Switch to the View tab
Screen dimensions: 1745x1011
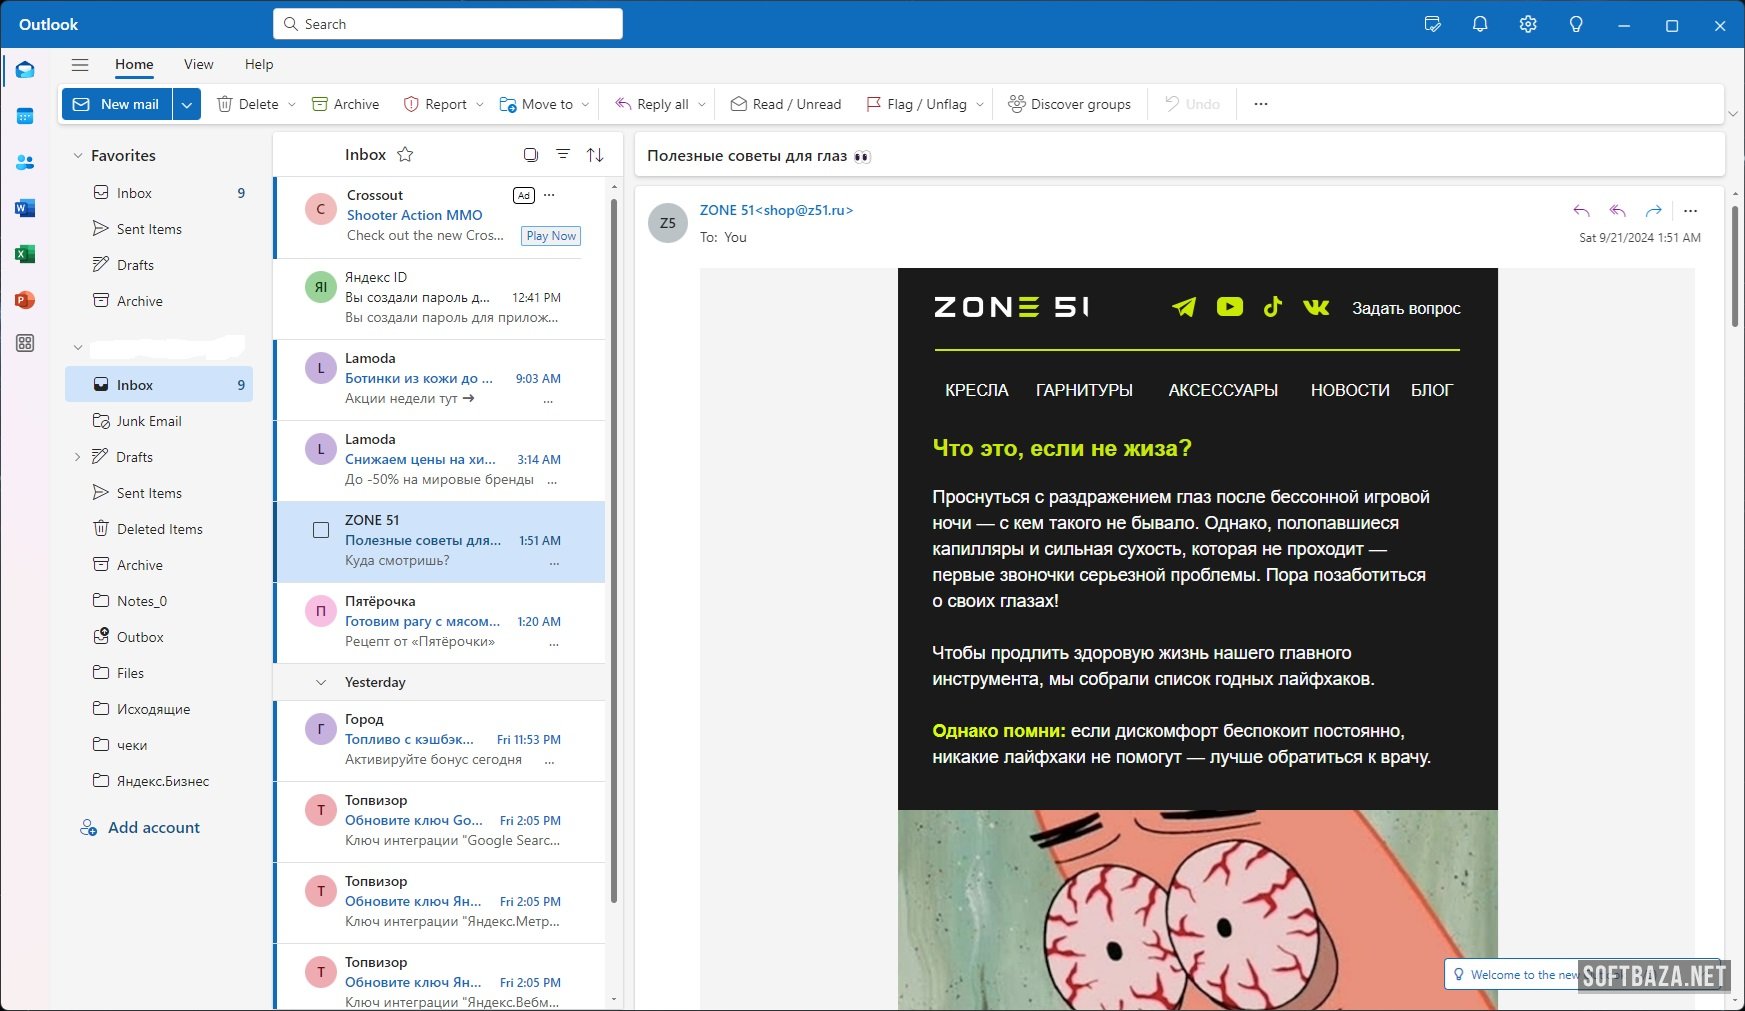coord(198,64)
